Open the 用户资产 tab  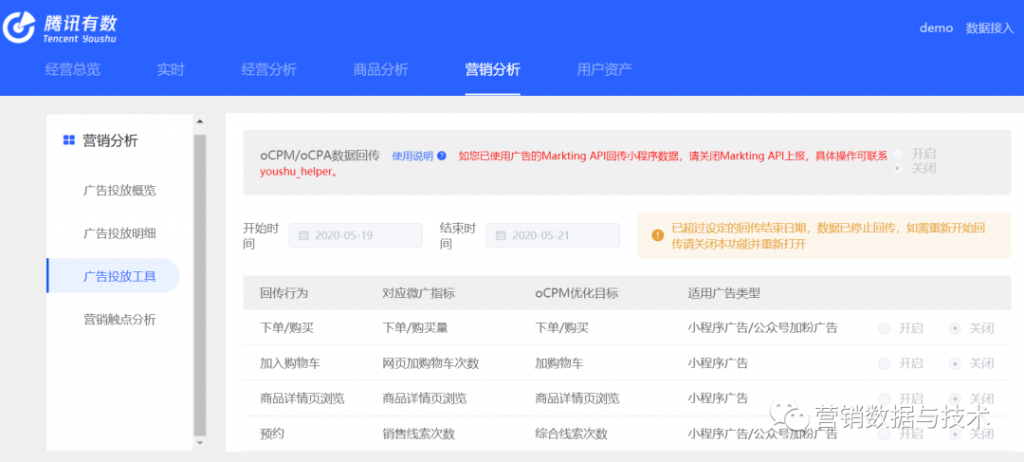pyautogui.click(x=604, y=70)
